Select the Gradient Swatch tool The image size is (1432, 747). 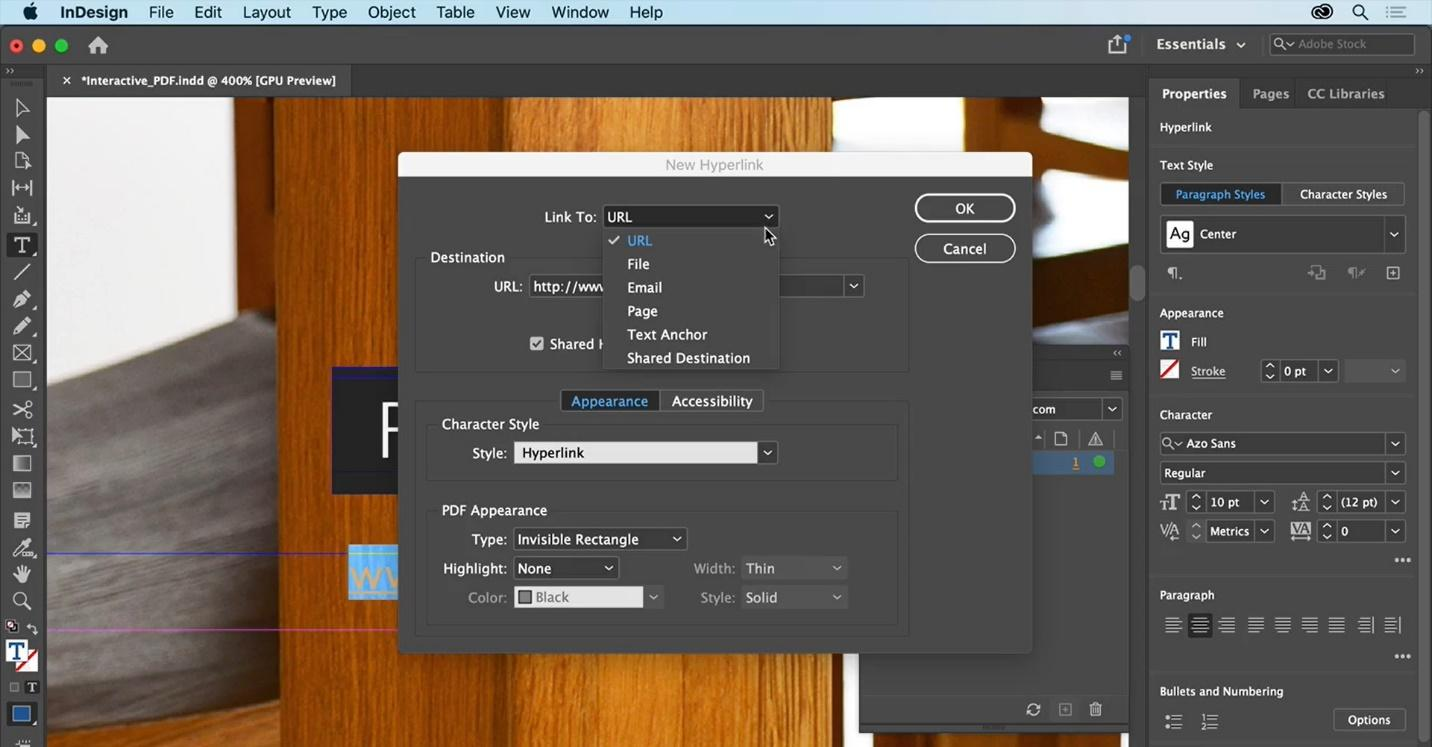pyautogui.click(x=22, y=462)
